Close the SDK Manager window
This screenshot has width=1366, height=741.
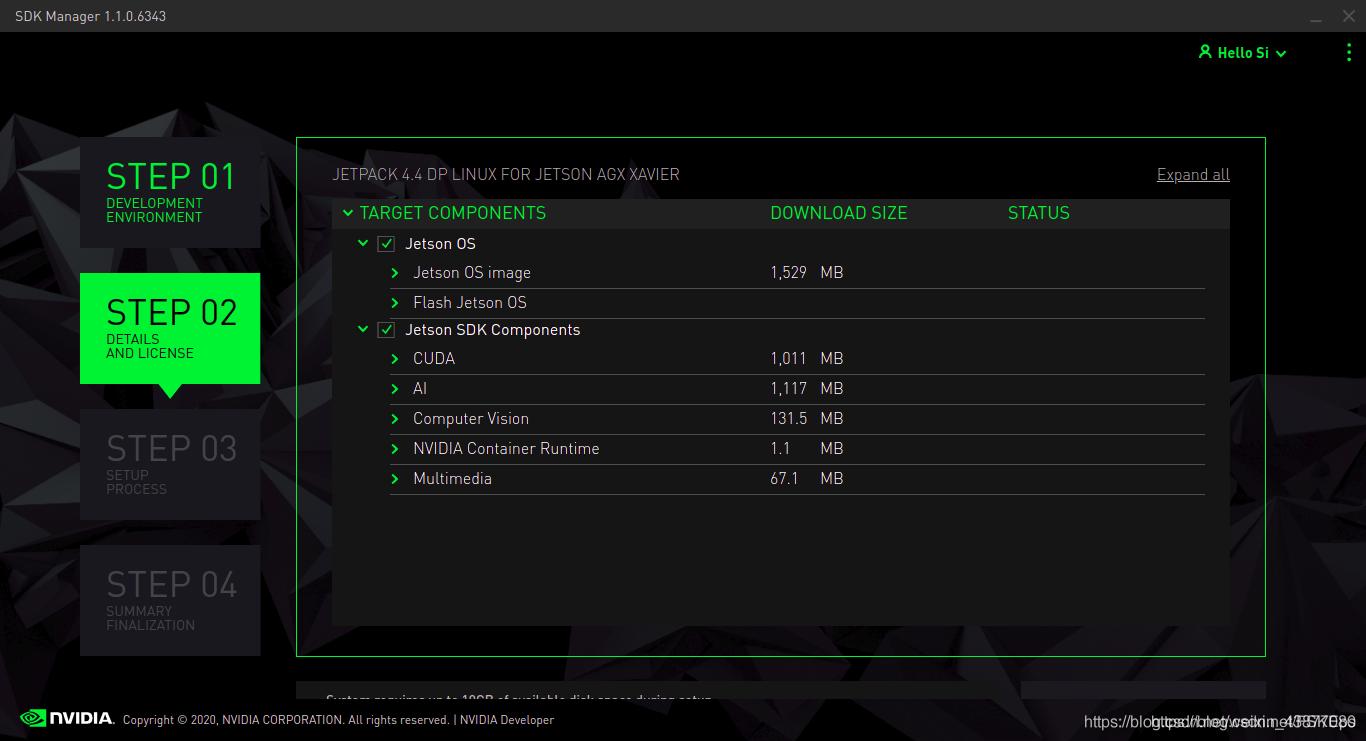coord(1348,16)
